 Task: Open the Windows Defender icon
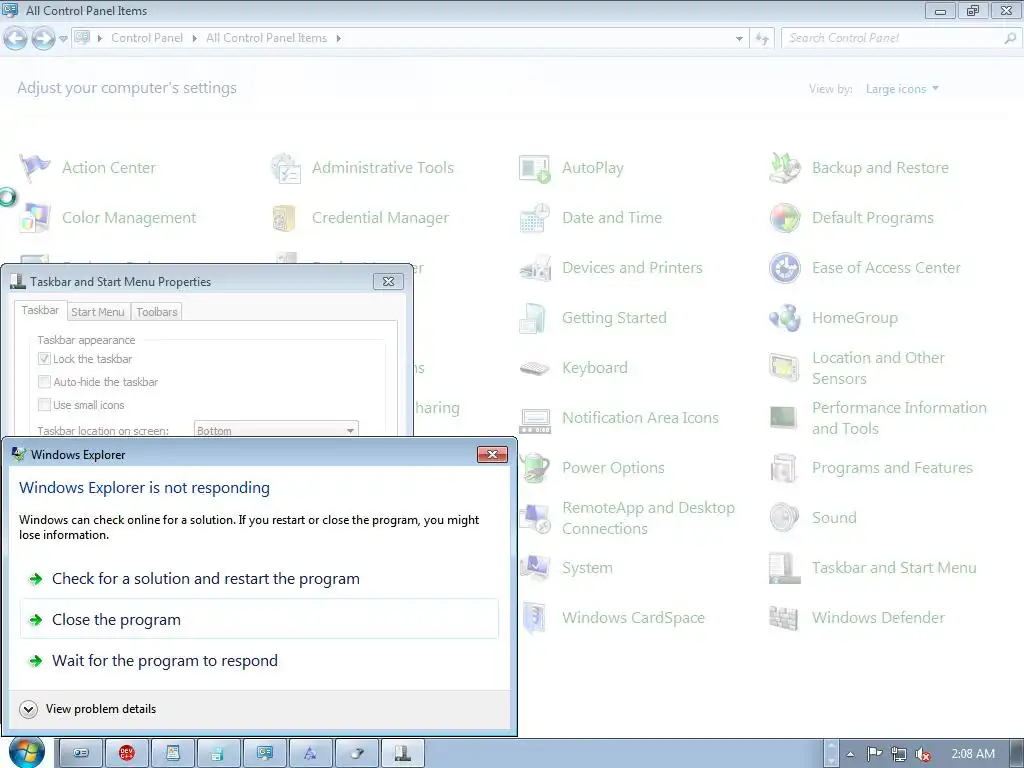(x=784, y=618)
